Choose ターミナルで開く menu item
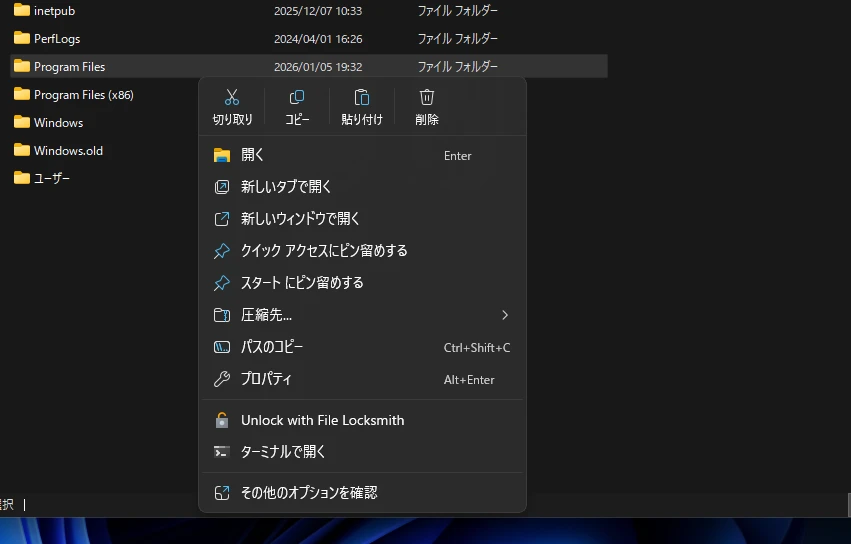Viewport: 851px width, 544px height. 283,452
